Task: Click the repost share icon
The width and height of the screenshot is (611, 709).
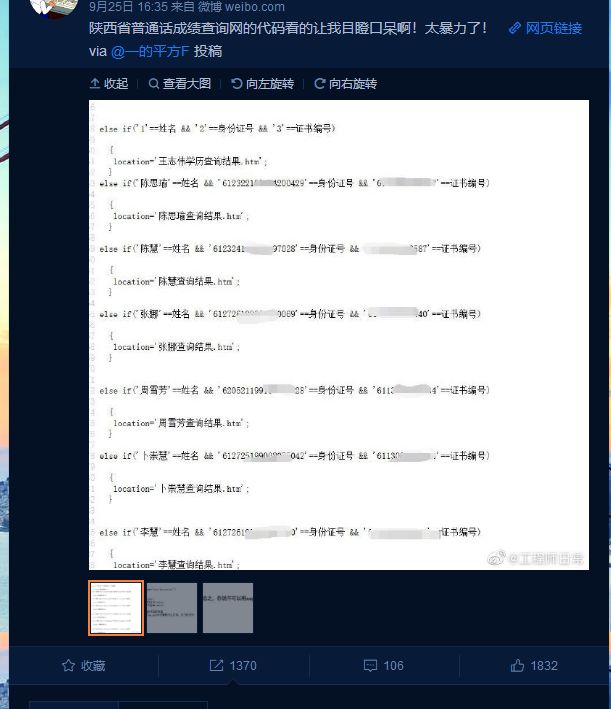Action: (x=217, y=666)
